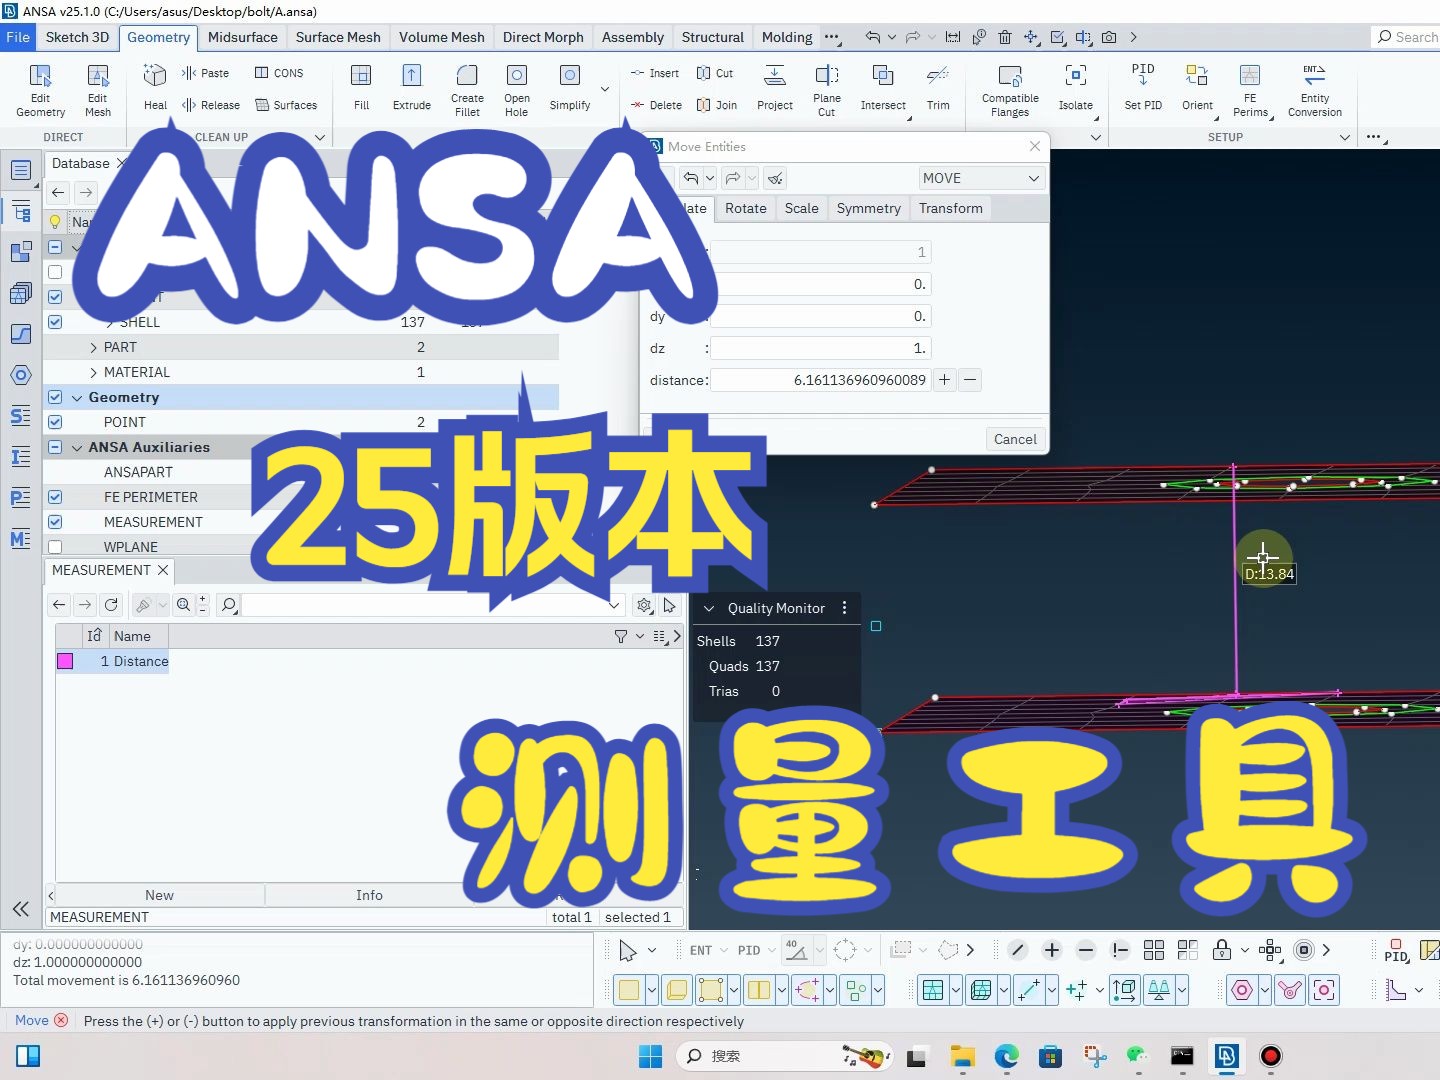Switch to Sketch 3D tab
The image size is (1440, 1080).
77,37
